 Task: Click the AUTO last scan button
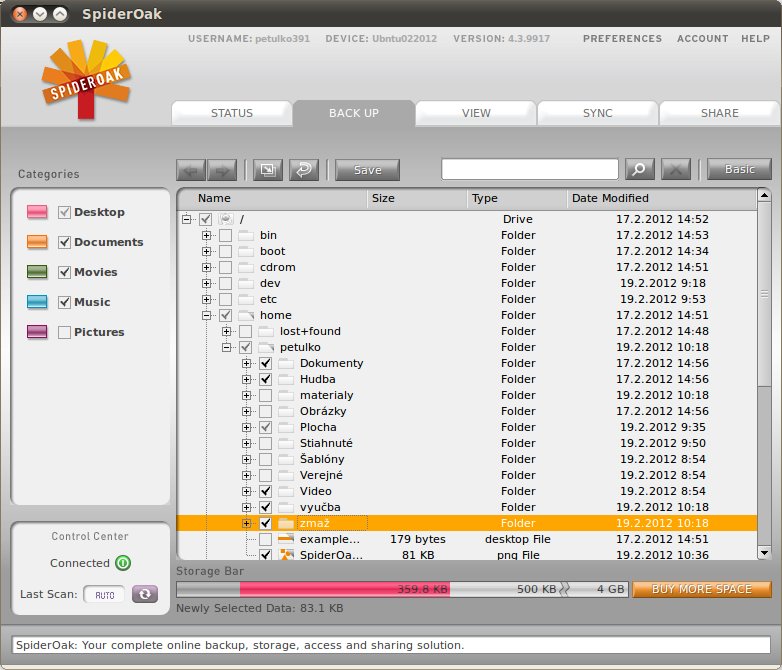tap(104, 595)
